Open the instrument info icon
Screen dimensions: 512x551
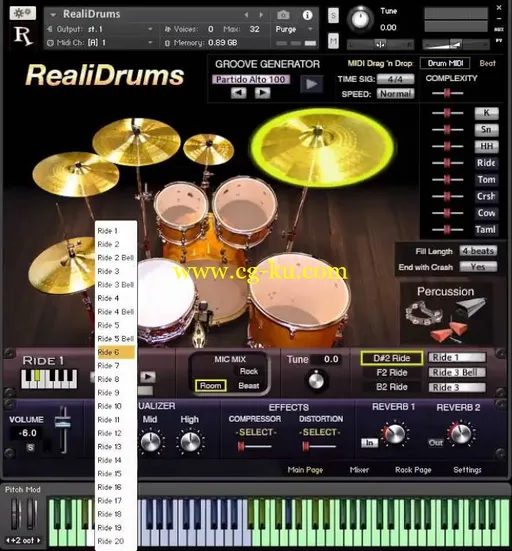pos(307,15)
